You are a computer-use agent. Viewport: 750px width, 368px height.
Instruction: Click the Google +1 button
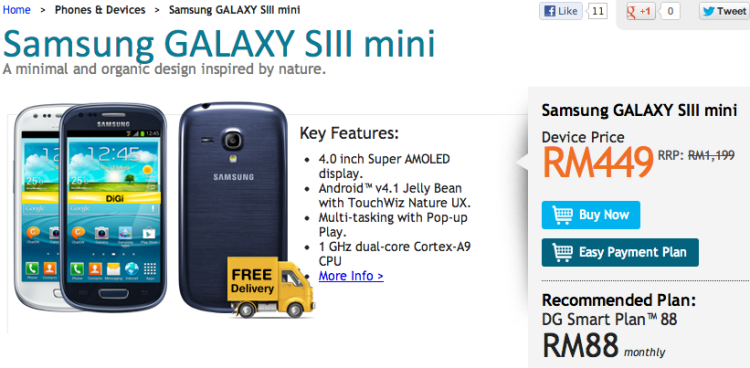pos(640,11)
